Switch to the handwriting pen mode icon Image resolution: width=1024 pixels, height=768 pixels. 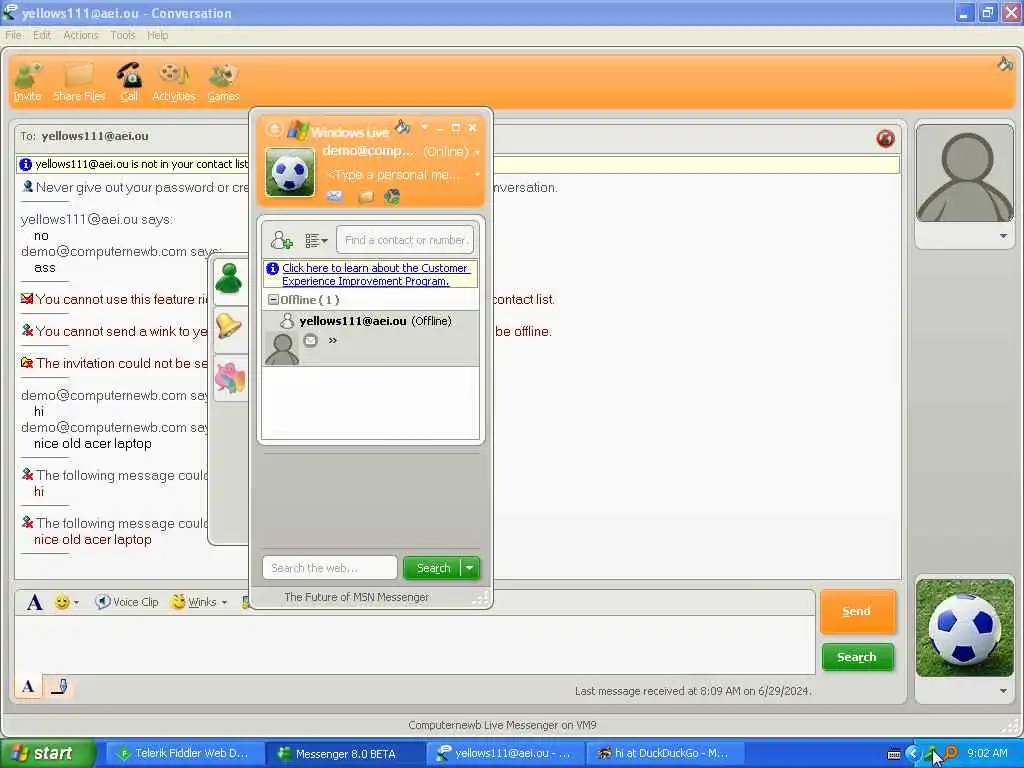pyautogui.click(x=59, y=686)
